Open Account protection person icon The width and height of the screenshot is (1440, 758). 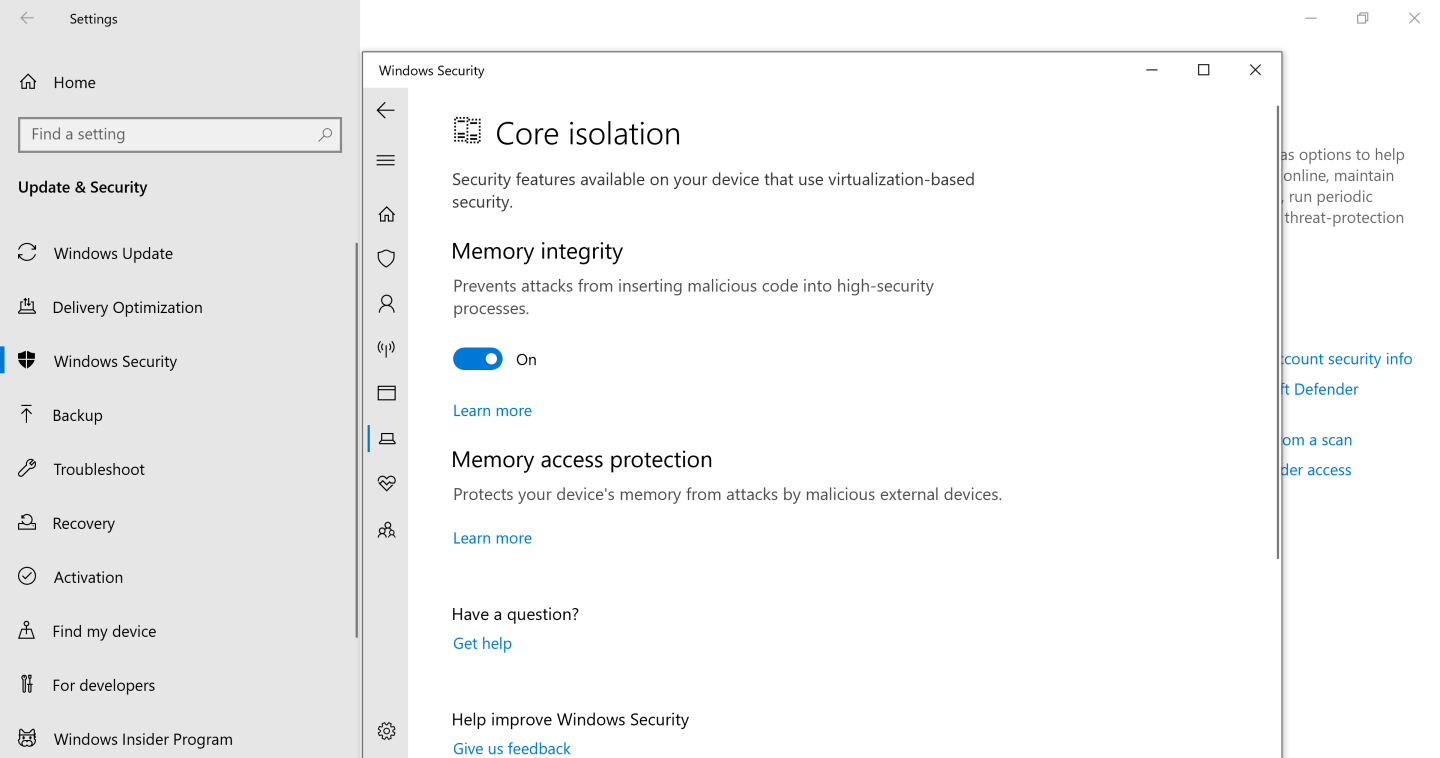(387, 303)
